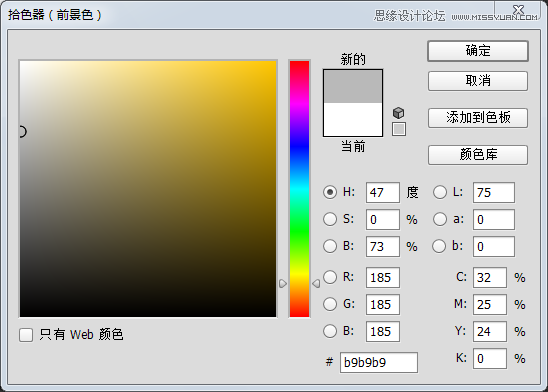This screenshot has width=548, height=392.
Task: Select the B brightness radio button
Action: pyautogui.click(x=330, y=246)
